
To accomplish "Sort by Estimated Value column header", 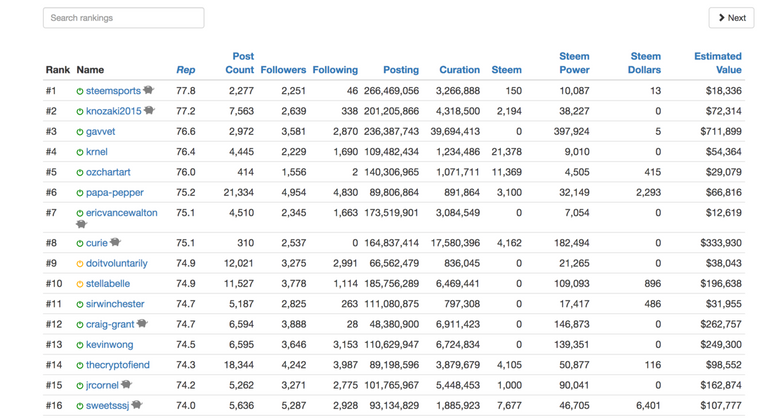I will tap(717, 63).
